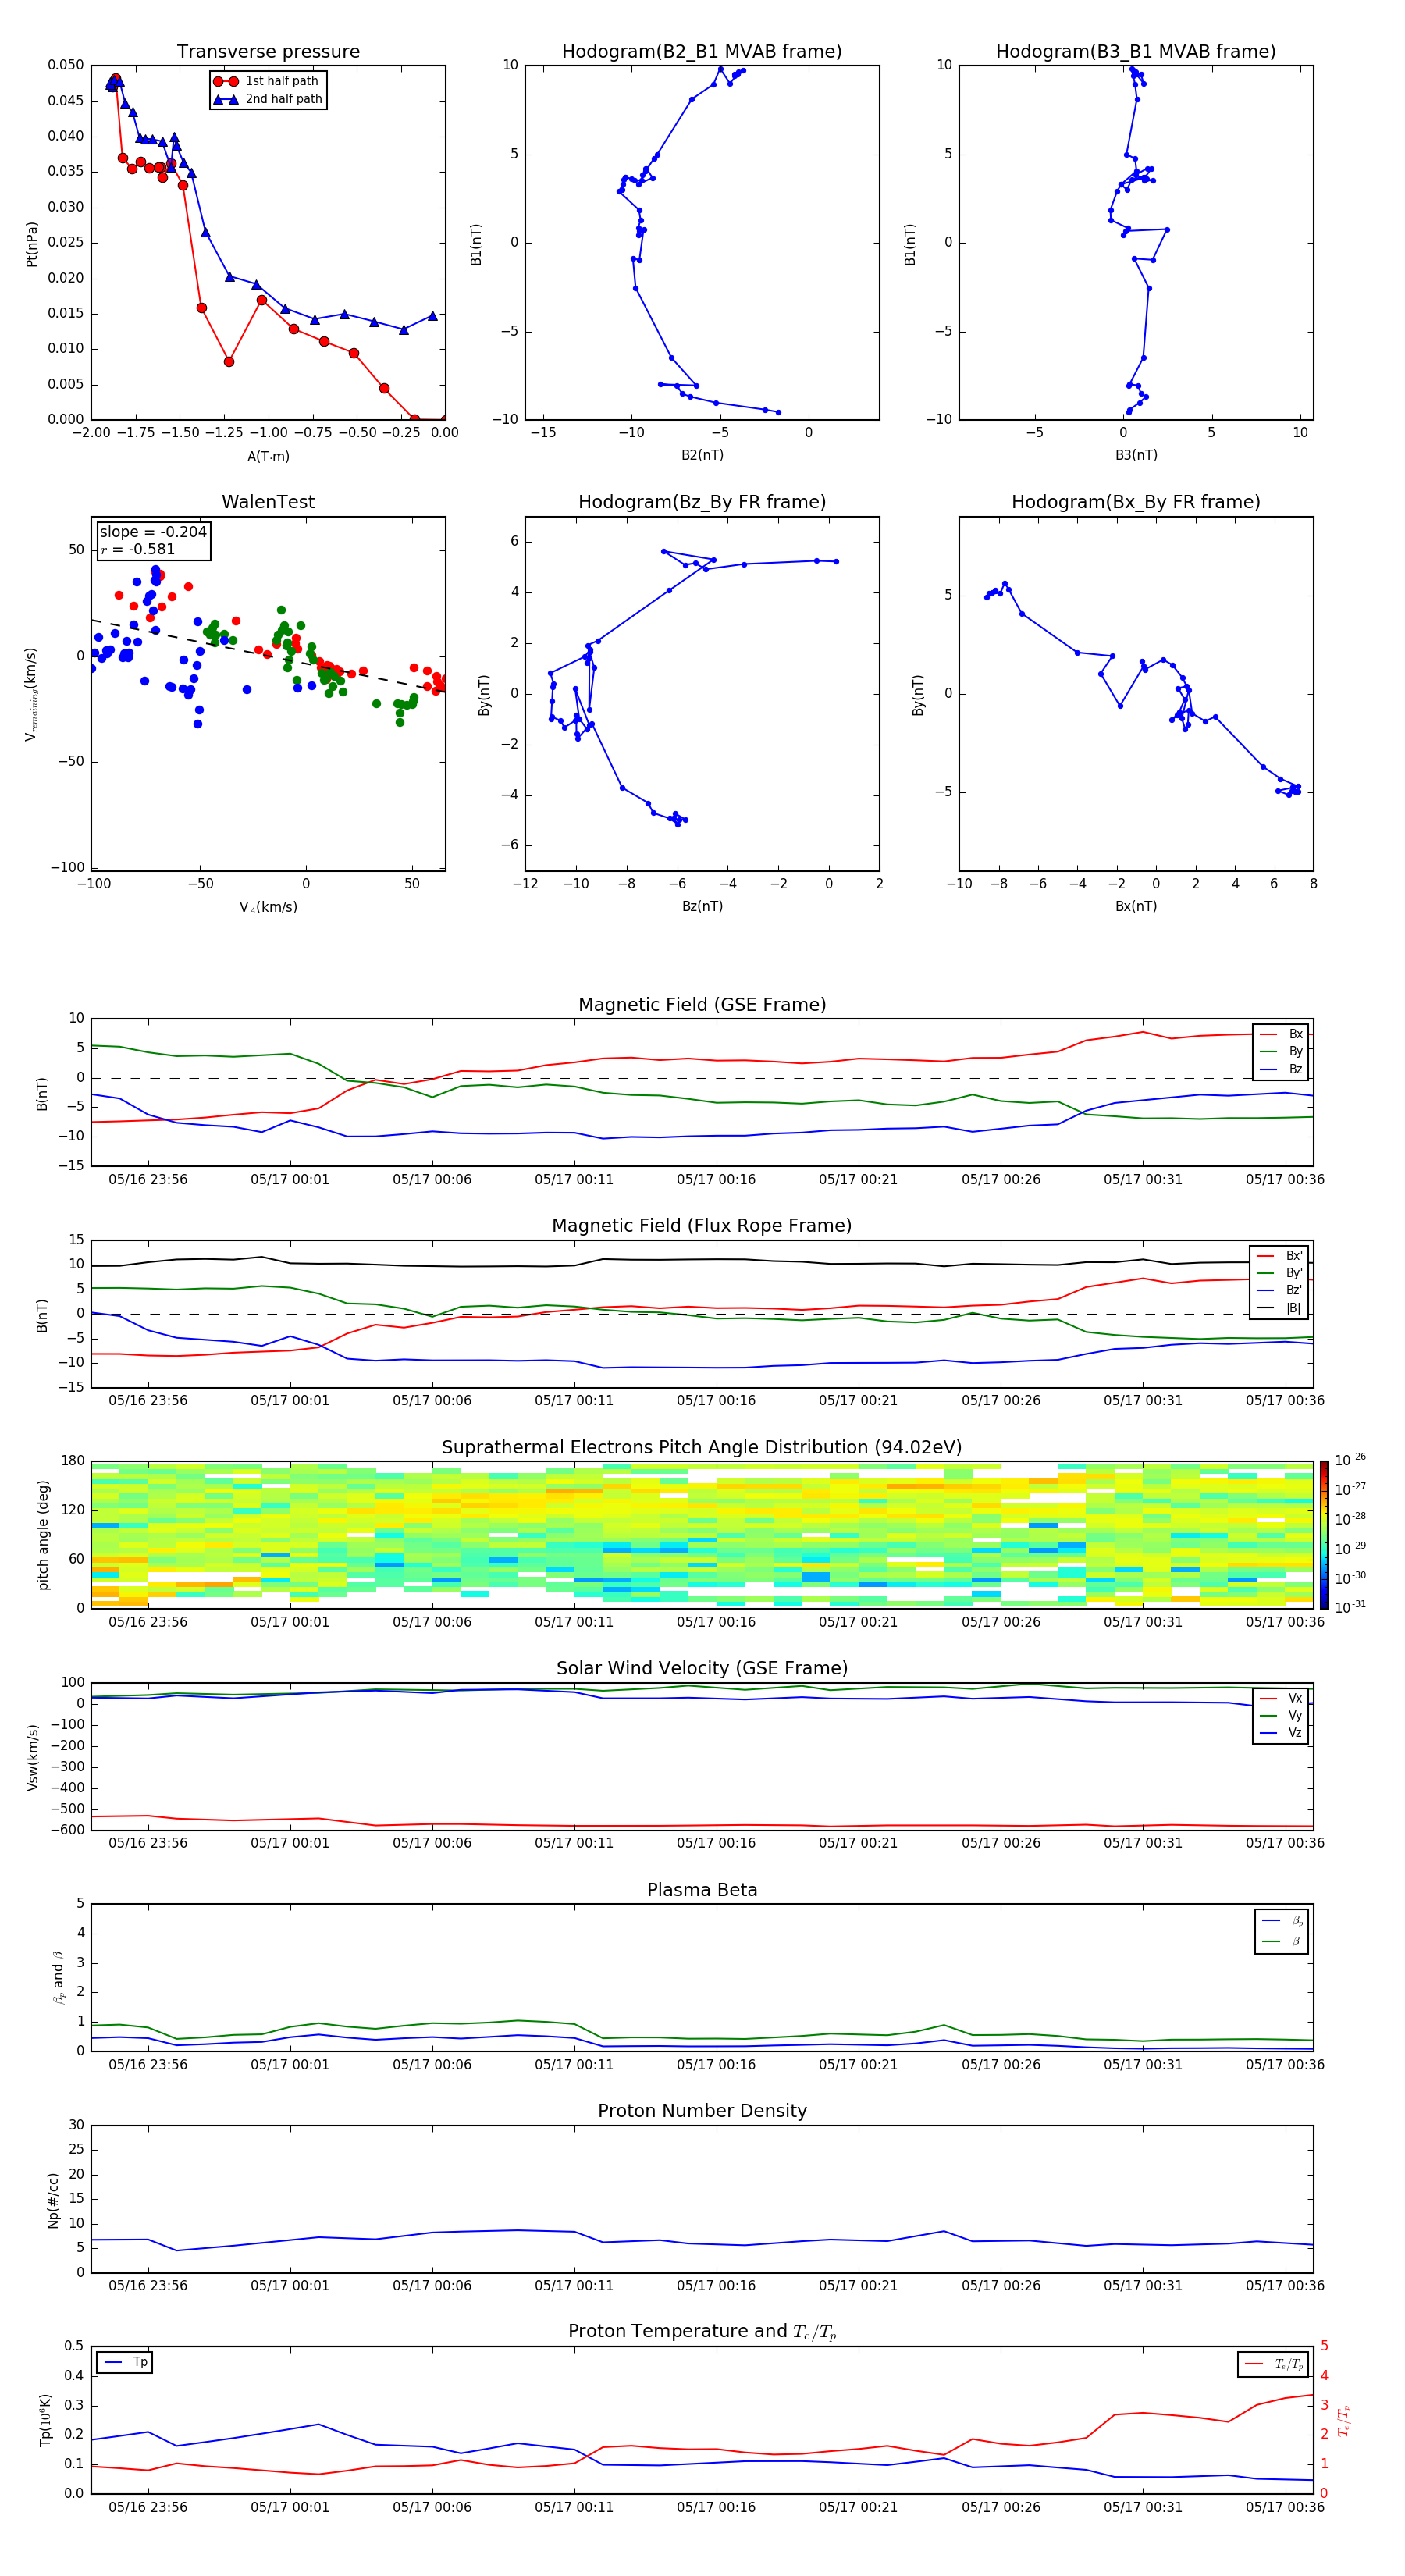Click the 'Np(#/cc)' axis label

pyautogui.click(x=53, y=2200)
